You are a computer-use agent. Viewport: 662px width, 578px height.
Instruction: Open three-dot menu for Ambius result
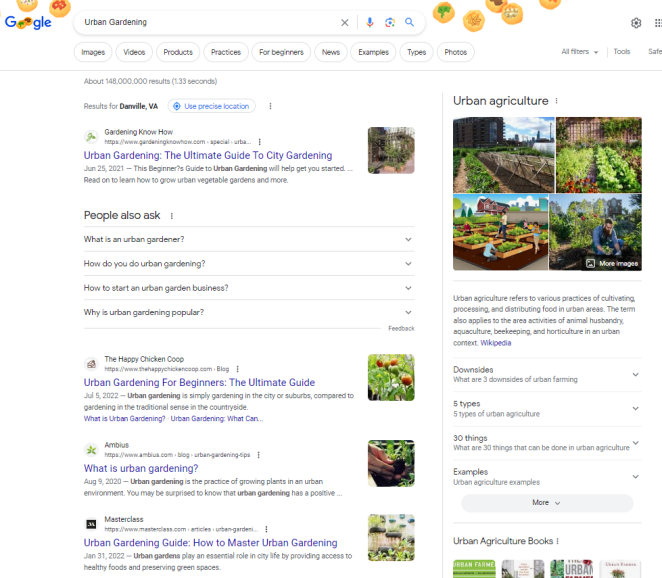click(258, 455)
